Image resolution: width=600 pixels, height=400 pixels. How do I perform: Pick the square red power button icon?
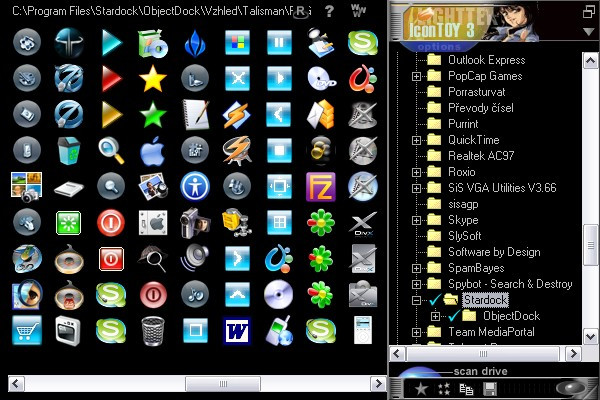click(111, 259)
